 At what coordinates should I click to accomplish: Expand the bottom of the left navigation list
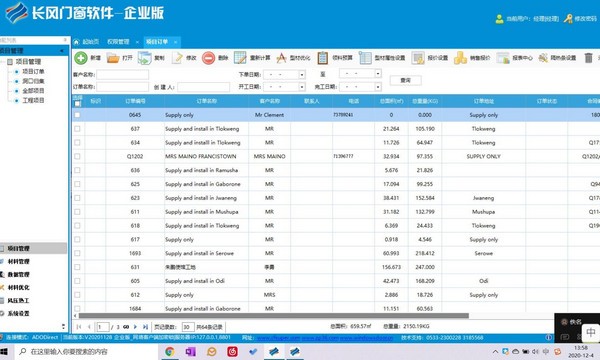pos(63,326)
